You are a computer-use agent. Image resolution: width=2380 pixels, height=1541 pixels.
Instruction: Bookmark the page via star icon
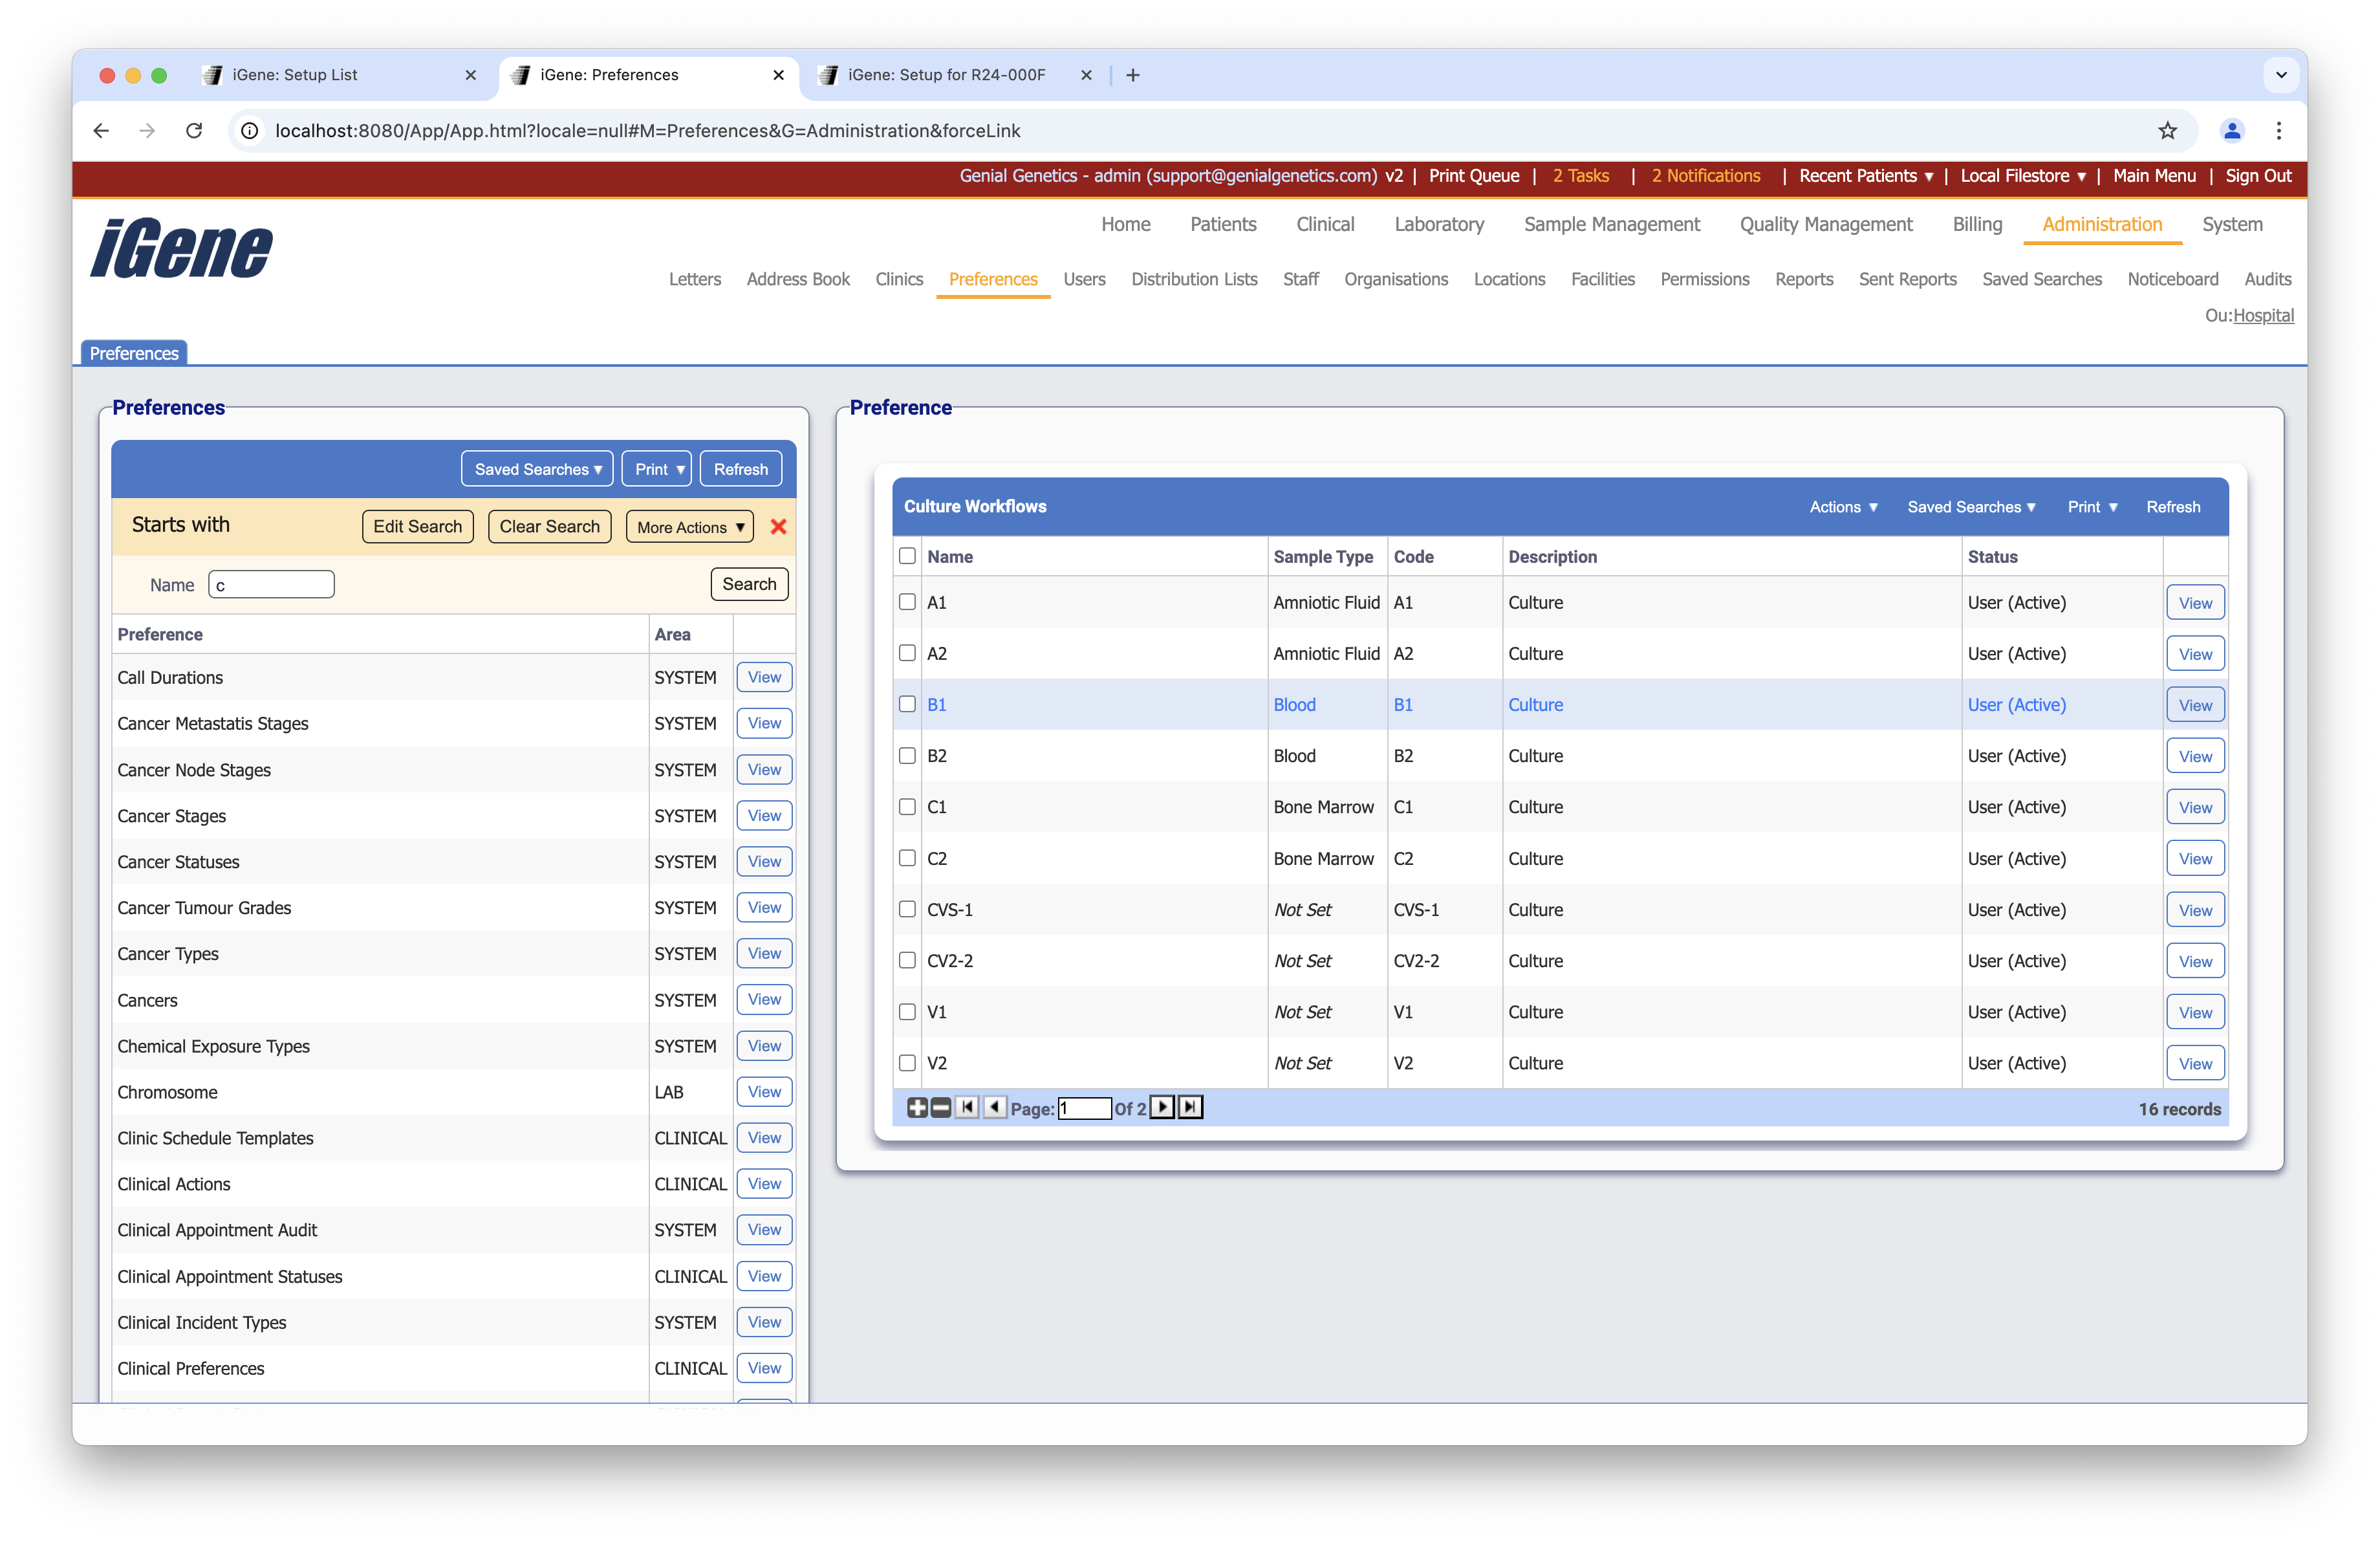coord(2167,131)
